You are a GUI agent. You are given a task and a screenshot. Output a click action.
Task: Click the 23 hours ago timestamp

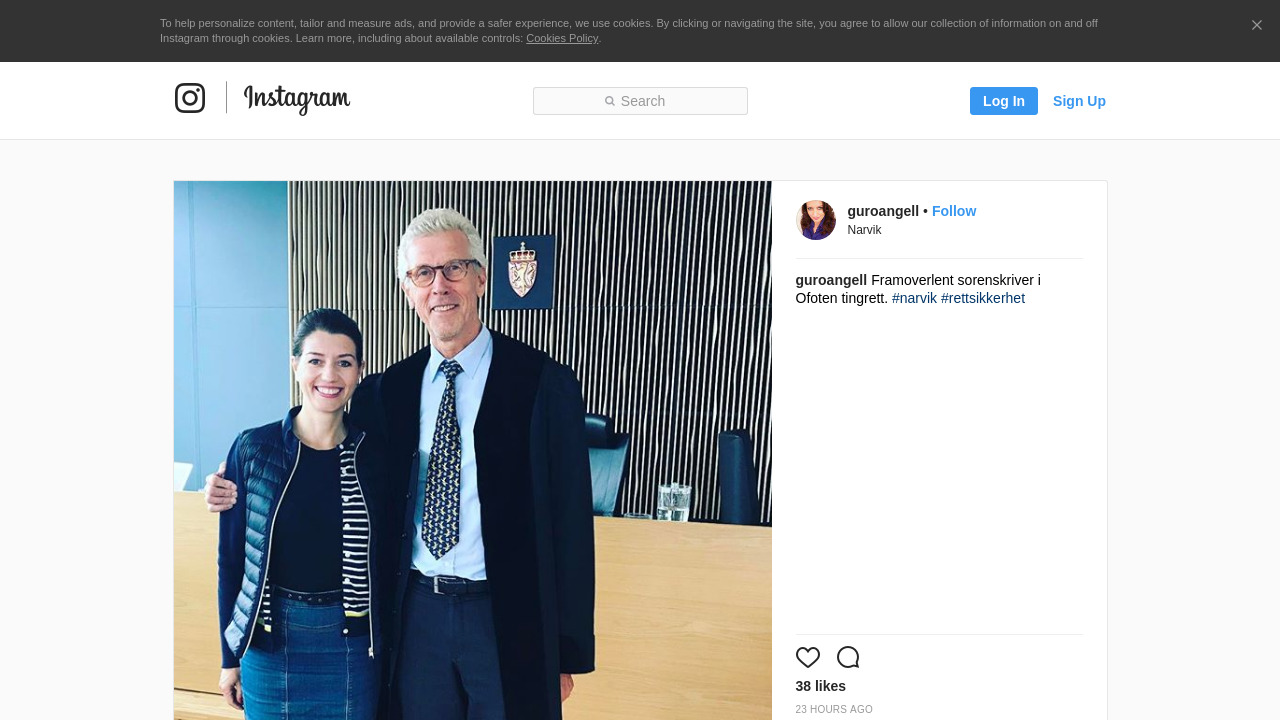click(x=834, y=710)
